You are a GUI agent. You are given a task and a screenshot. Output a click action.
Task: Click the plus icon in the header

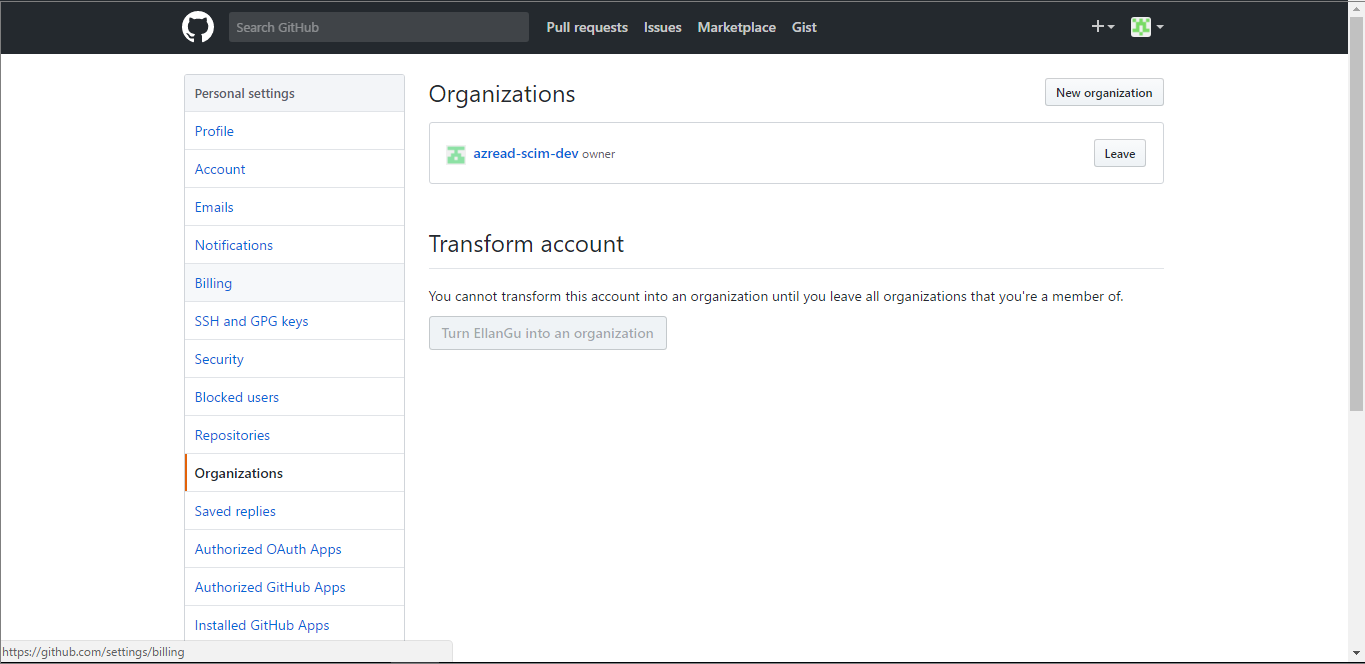pyautogui.click(x=1097, y=26)
